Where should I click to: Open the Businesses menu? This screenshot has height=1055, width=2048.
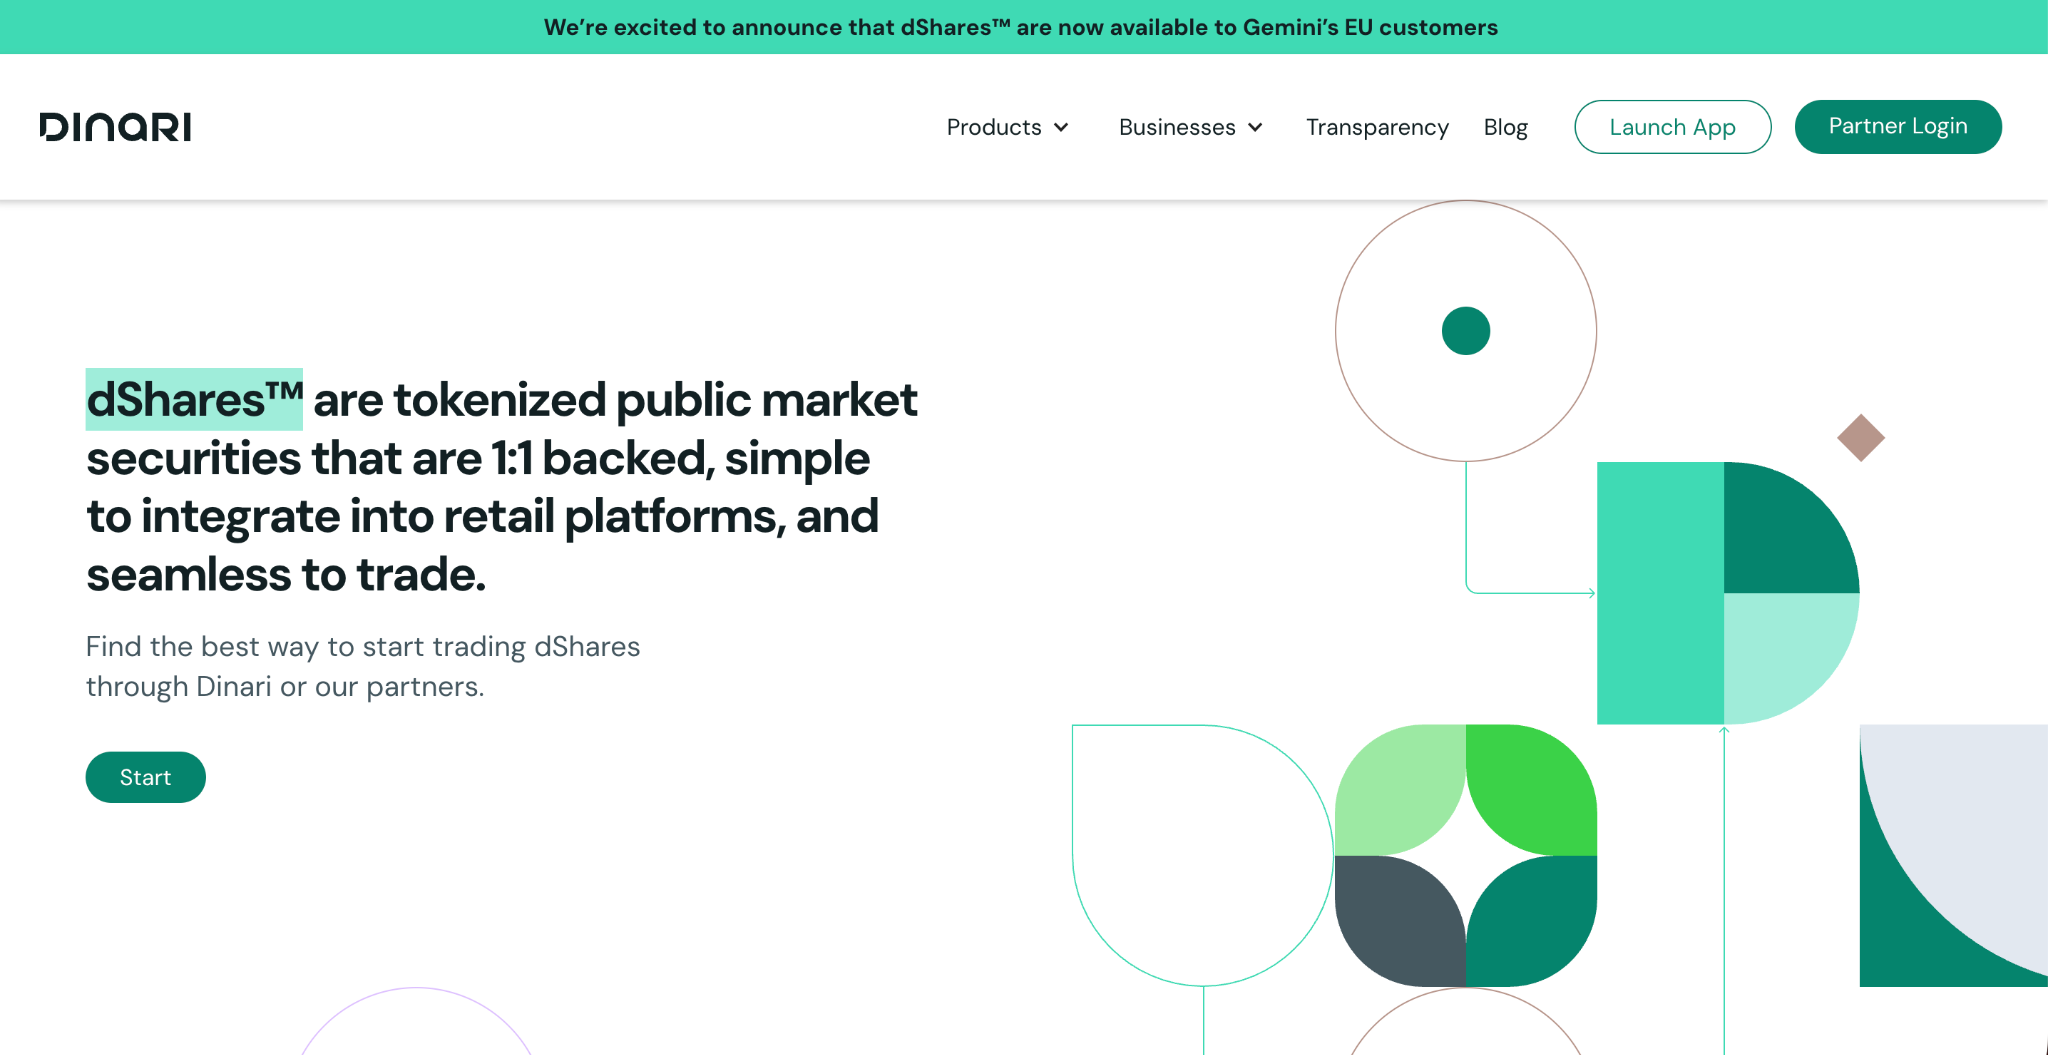click(1191, 127)
